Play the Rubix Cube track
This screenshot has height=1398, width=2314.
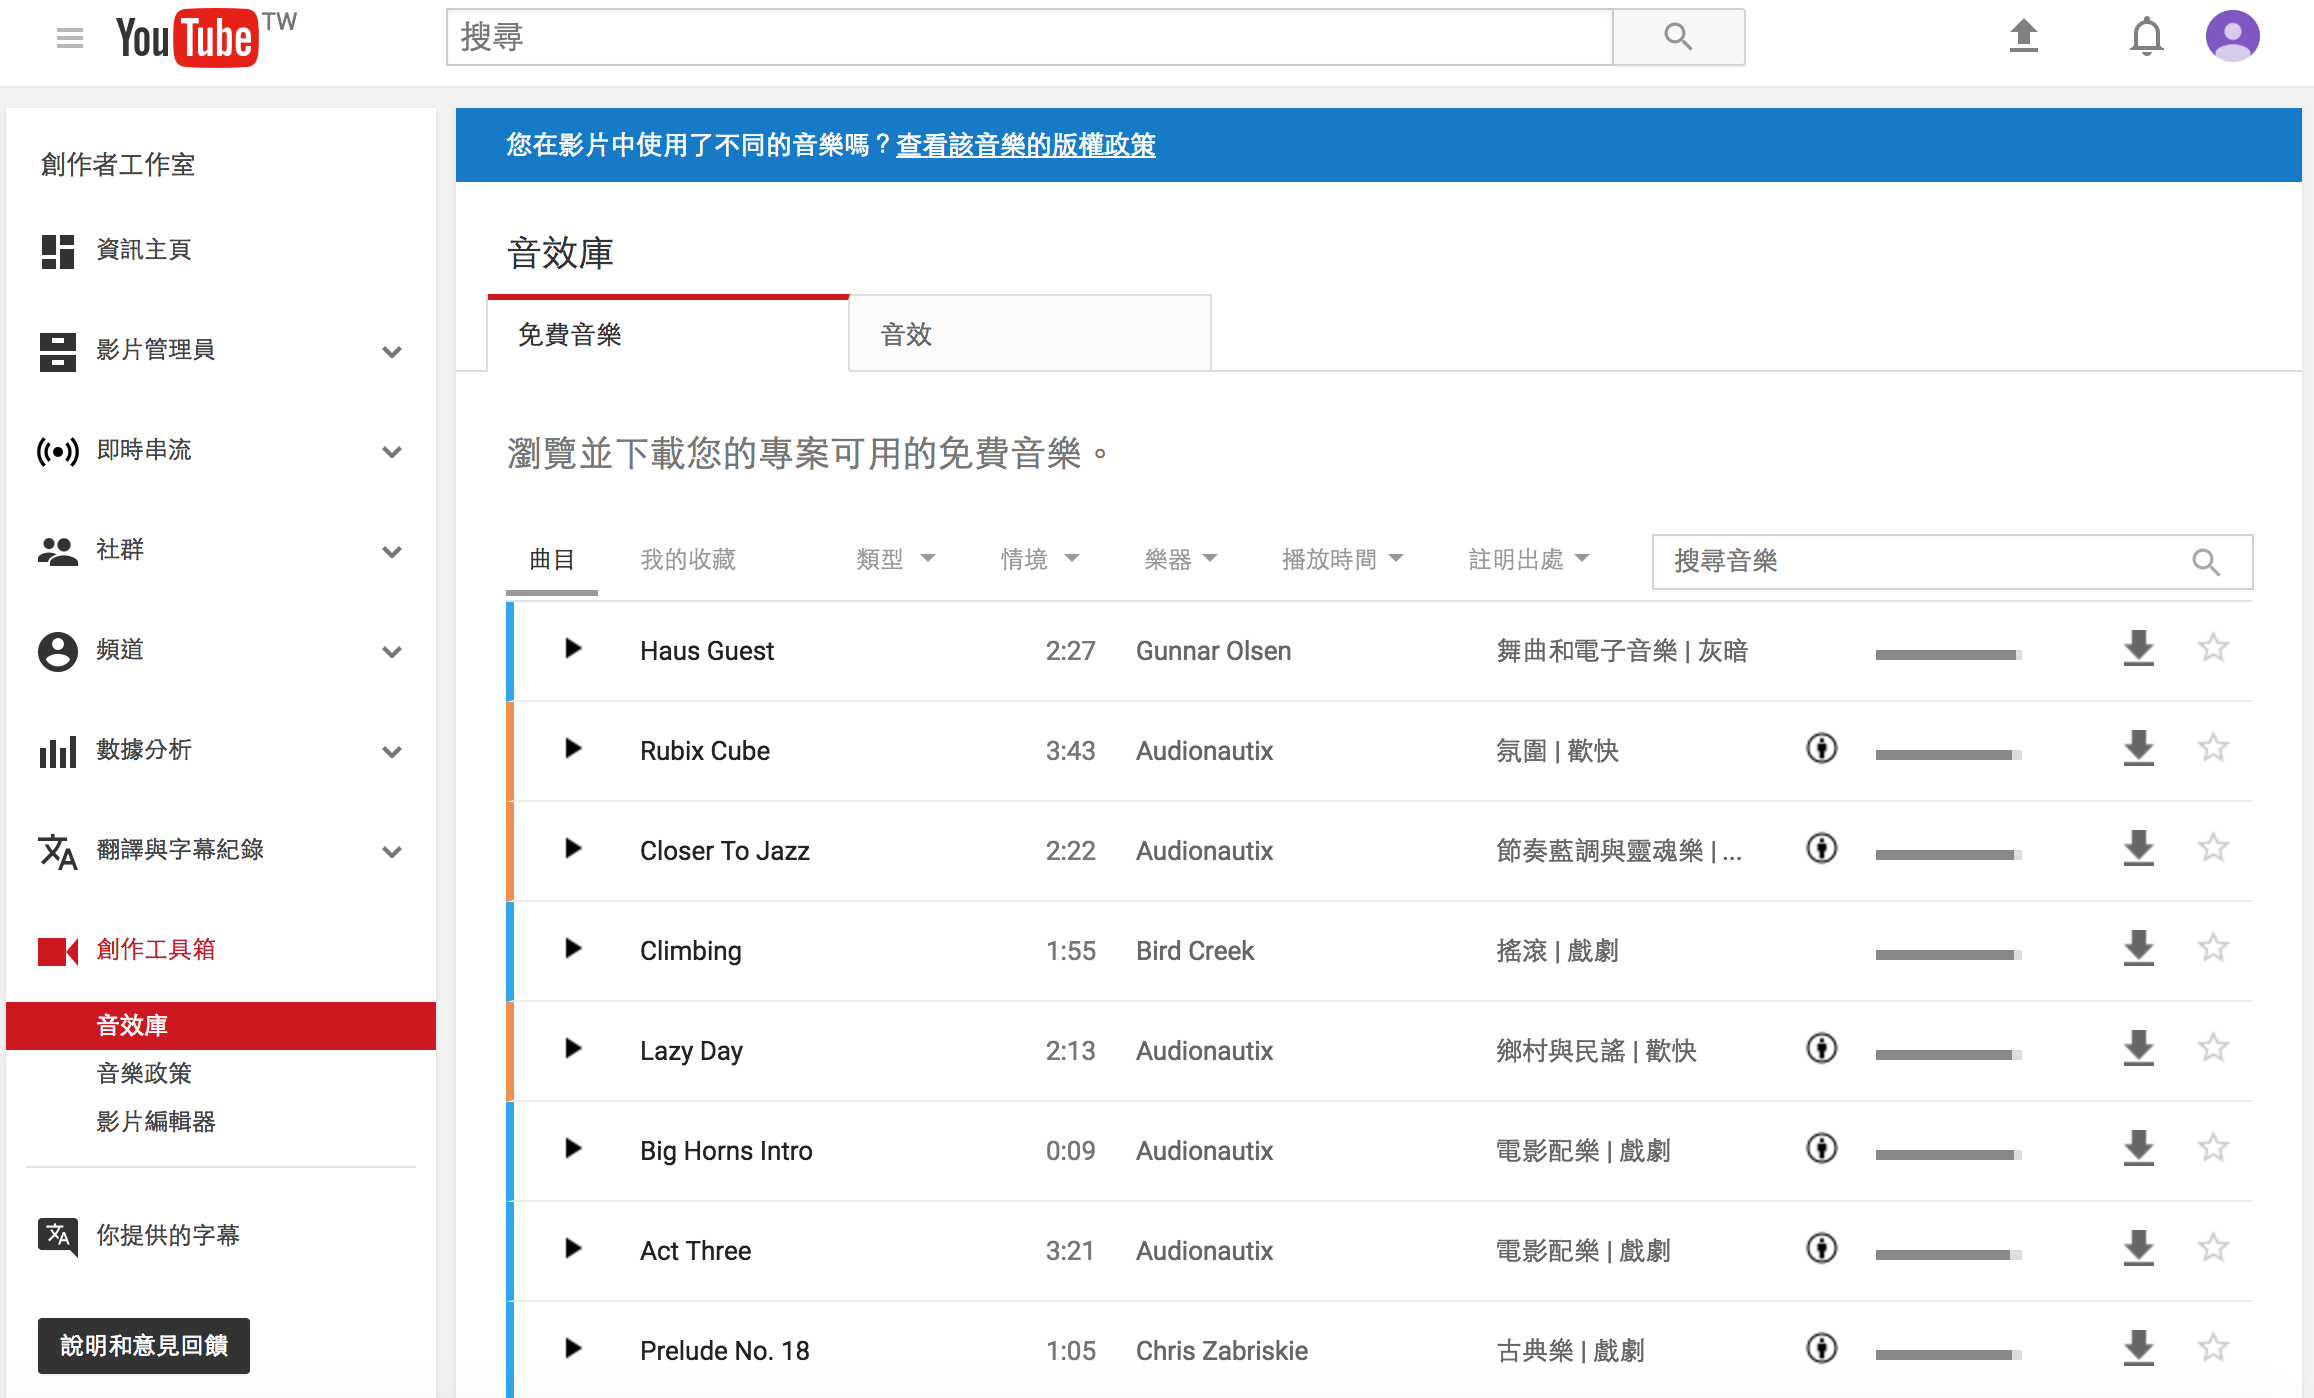coord(573,749)
